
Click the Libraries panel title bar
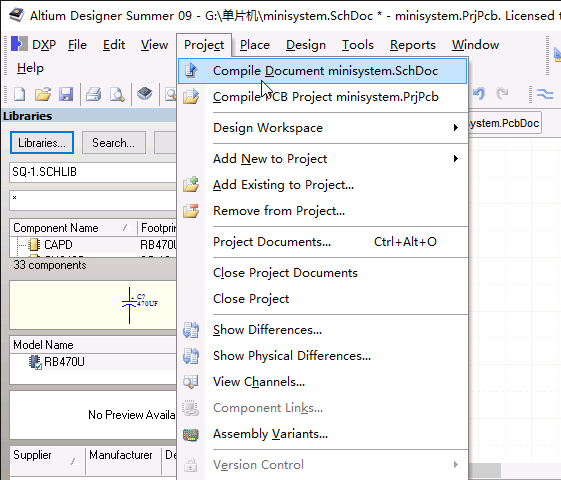(89, 116)
